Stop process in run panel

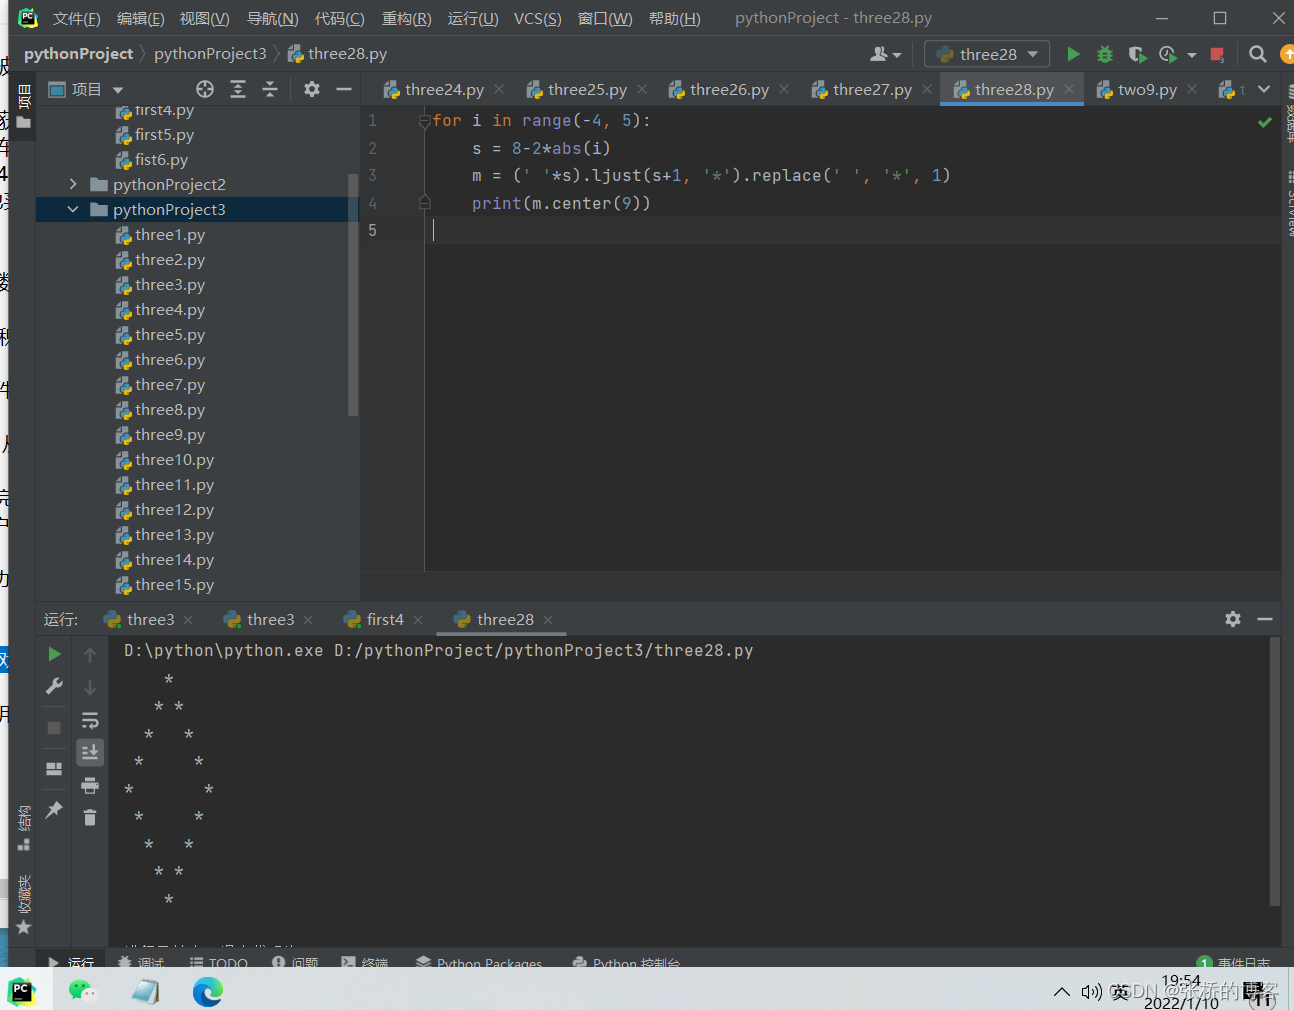[54, 728]
